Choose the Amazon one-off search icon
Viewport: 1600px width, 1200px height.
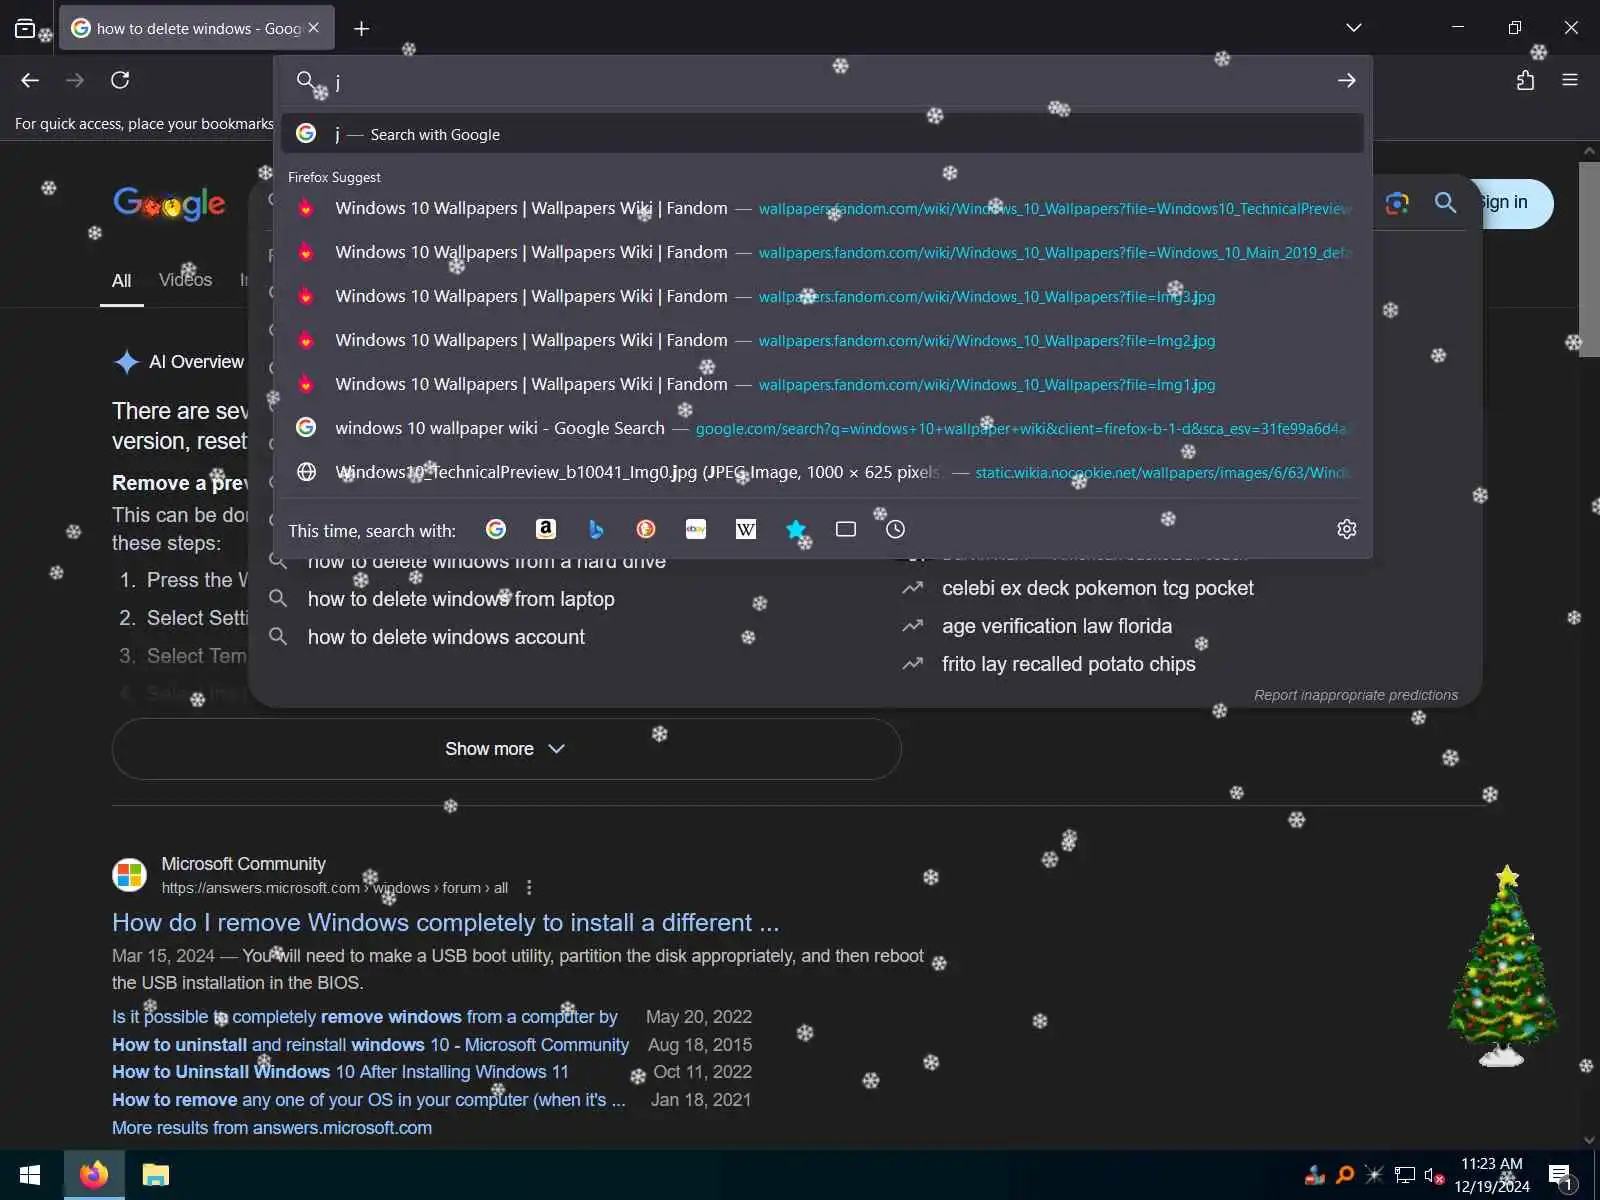(546, 529)
